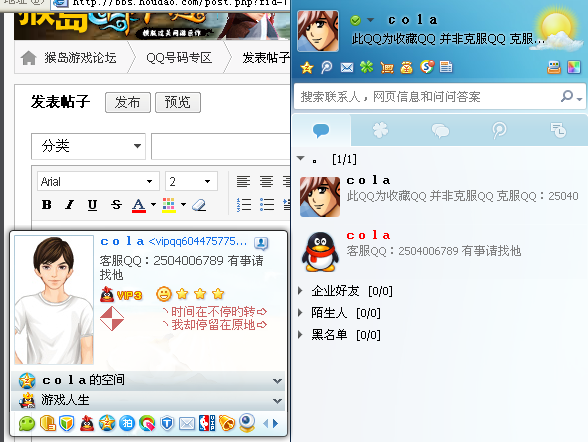Click the contact detail icon beside vipqq email
Viewport: 588px width, 442px height.
pyautogui.click(x=261, y=243)
